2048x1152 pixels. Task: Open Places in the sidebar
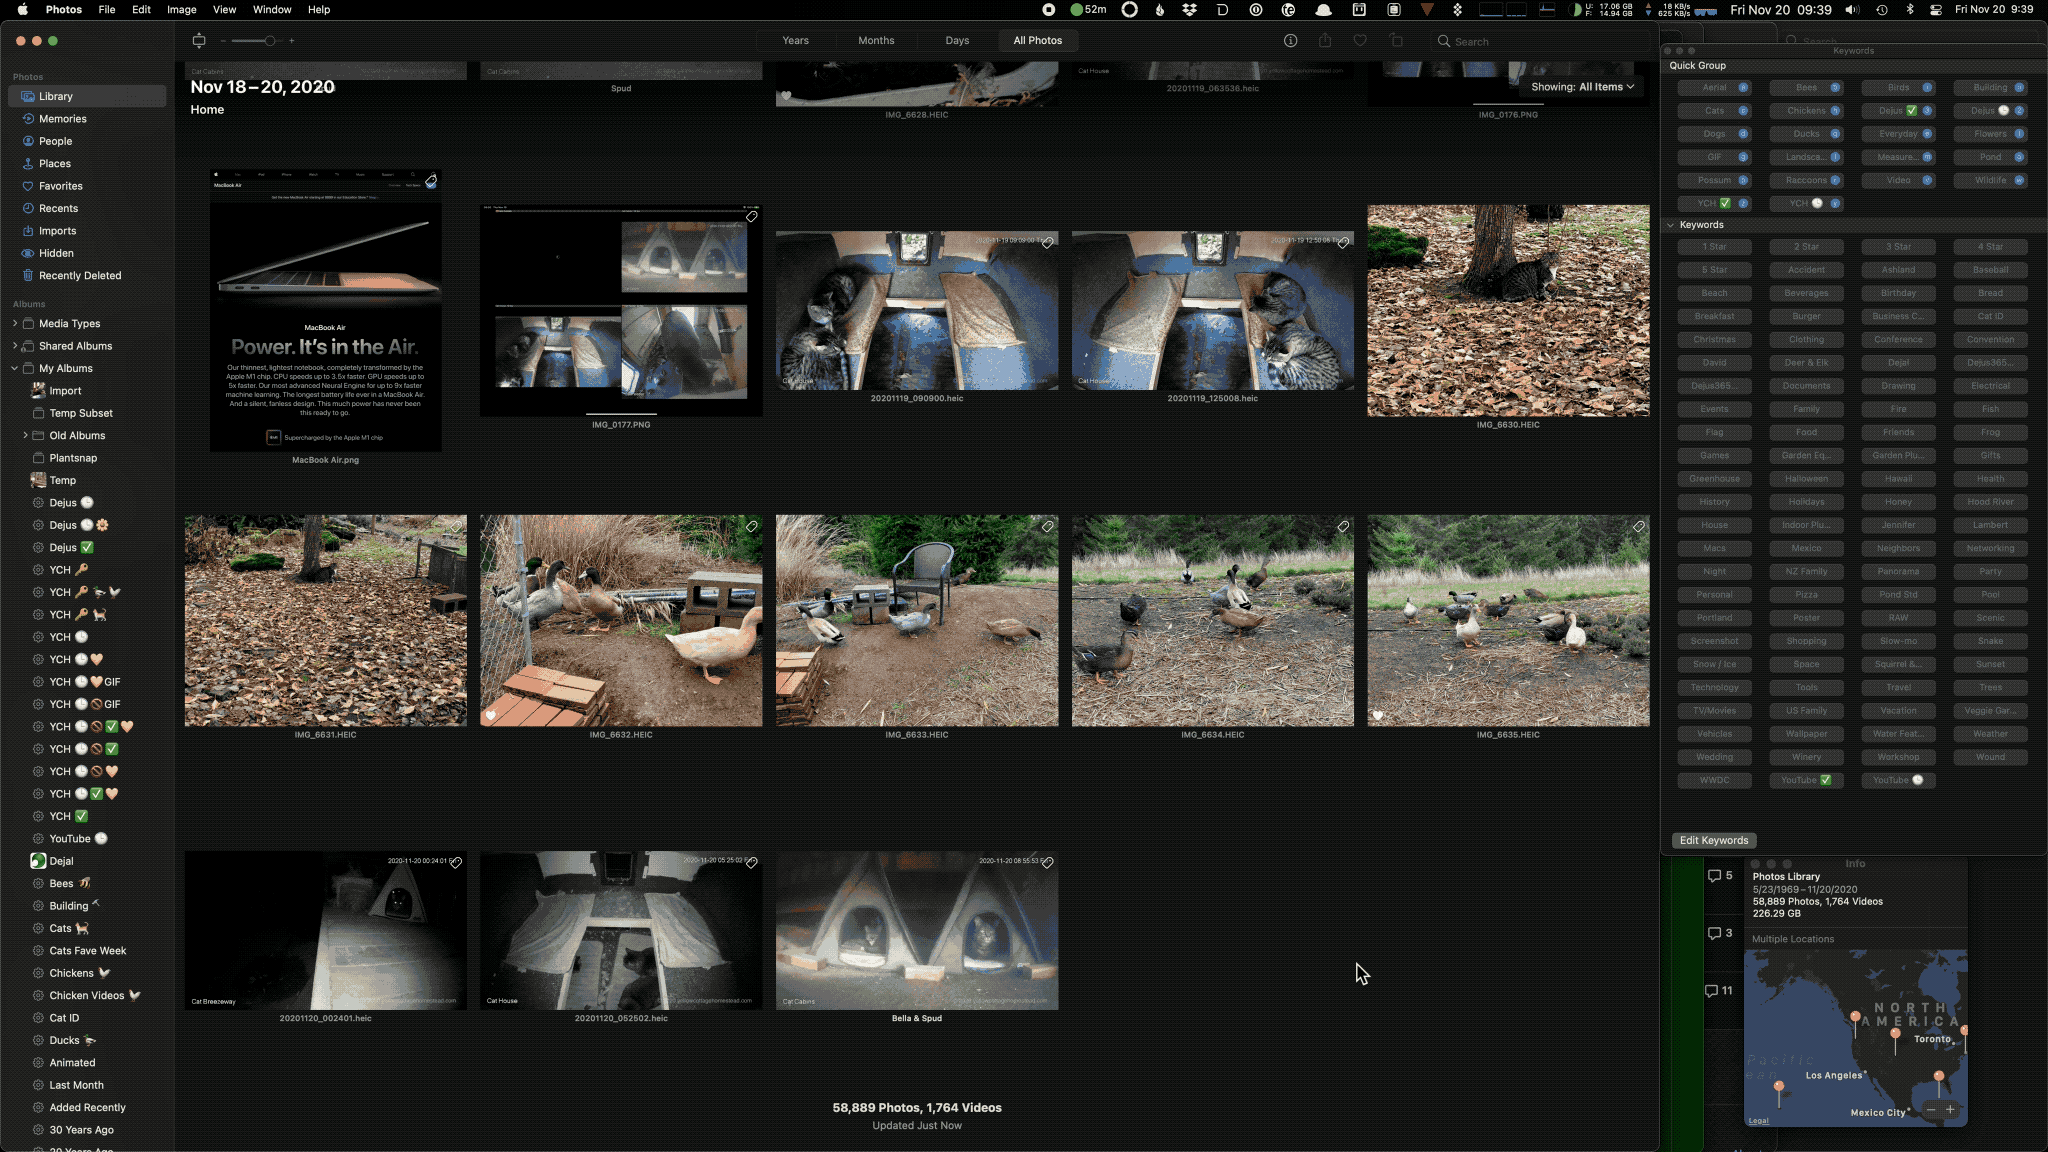coord(87,164)
